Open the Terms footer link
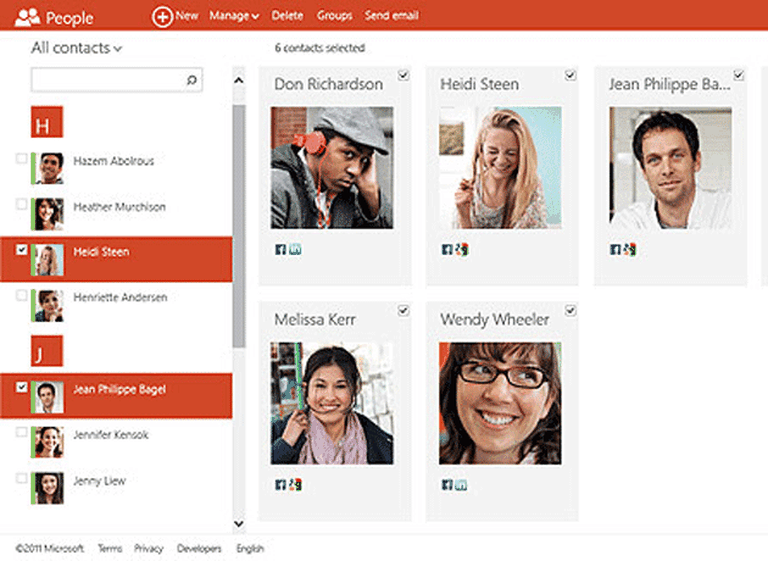 110,548
